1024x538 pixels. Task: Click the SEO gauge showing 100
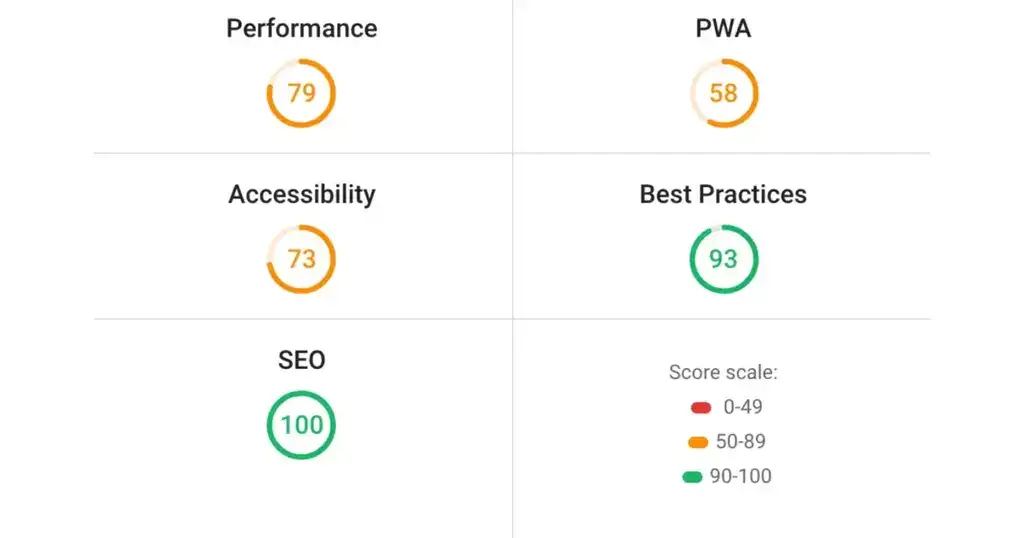(301, 425)
